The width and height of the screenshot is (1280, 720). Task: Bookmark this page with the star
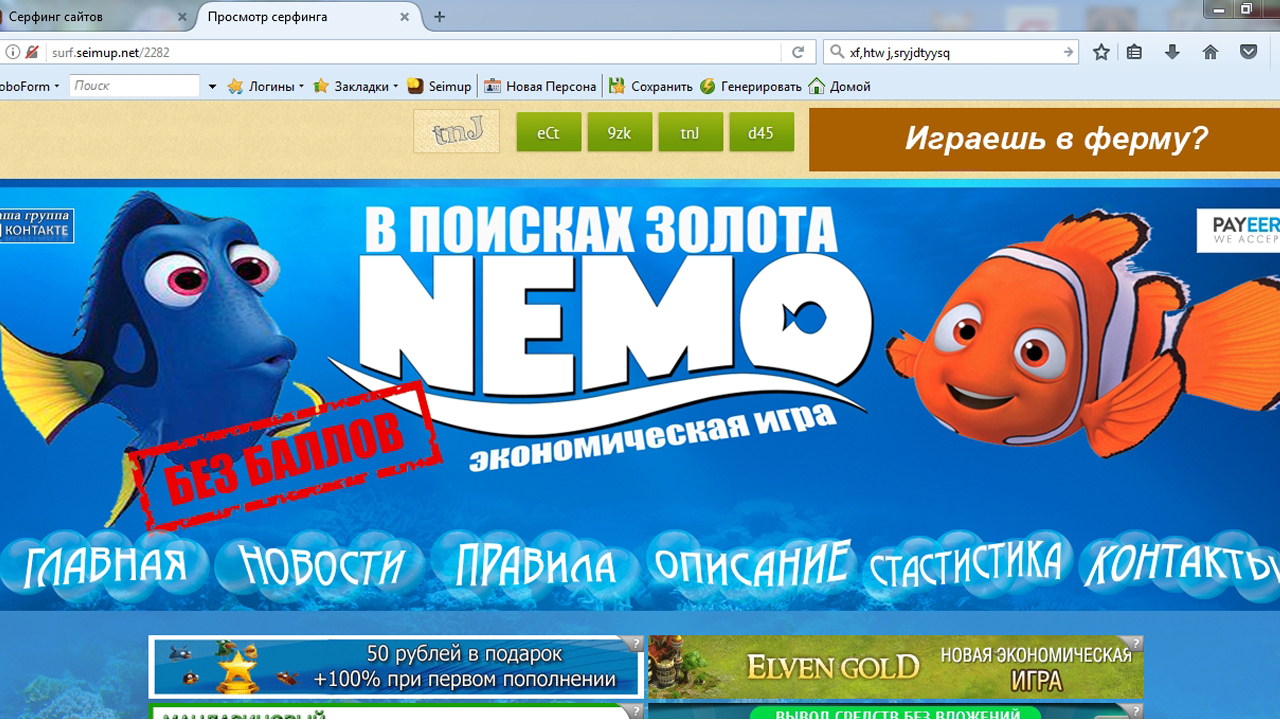point(1101,52)
